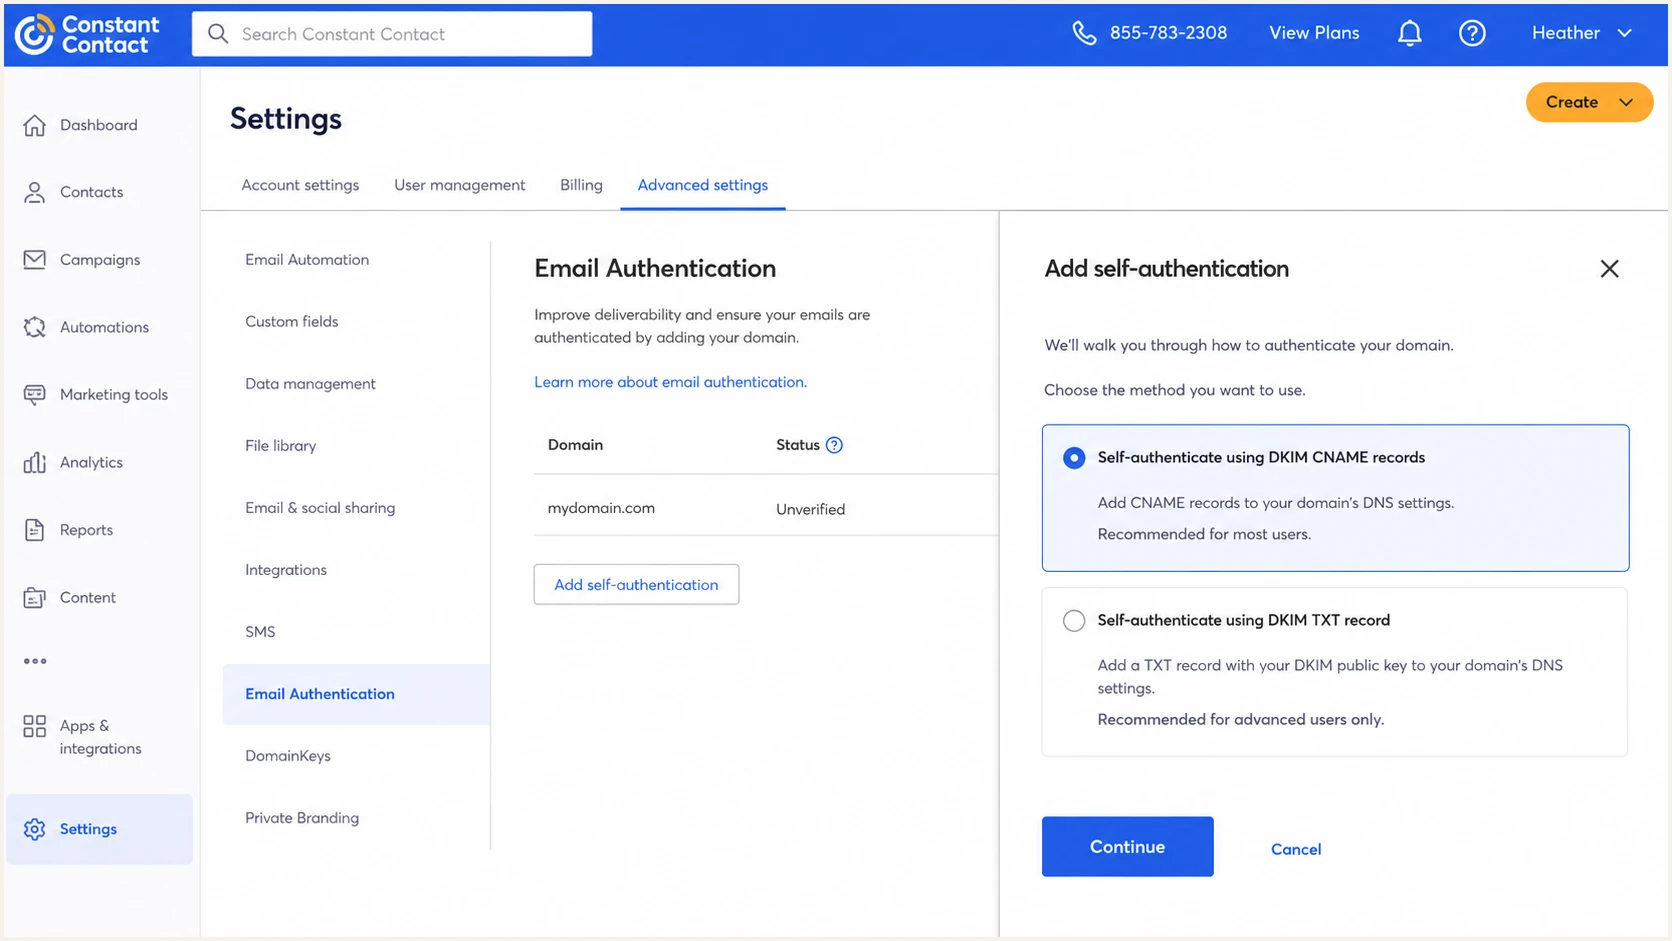Open Email Automation settings
Viewport: 1672px width, 941px height.
pos(307,260)
